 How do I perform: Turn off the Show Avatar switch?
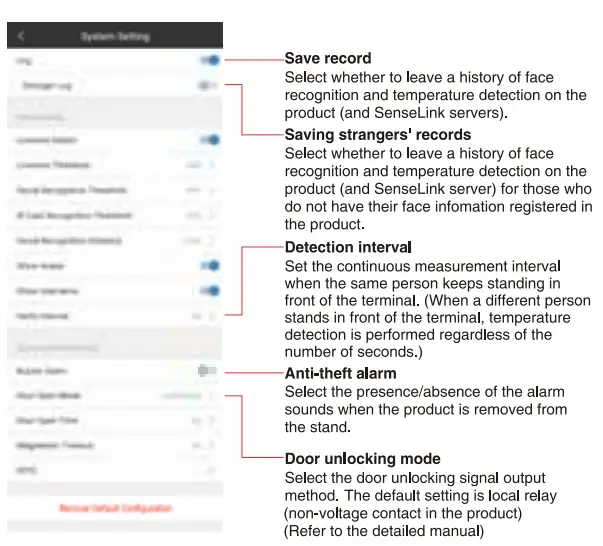(208, 266)
